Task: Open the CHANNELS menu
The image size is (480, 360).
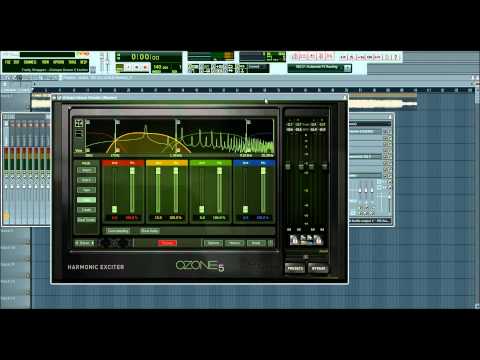Action: pyautogui.click(x=30, y=62)
